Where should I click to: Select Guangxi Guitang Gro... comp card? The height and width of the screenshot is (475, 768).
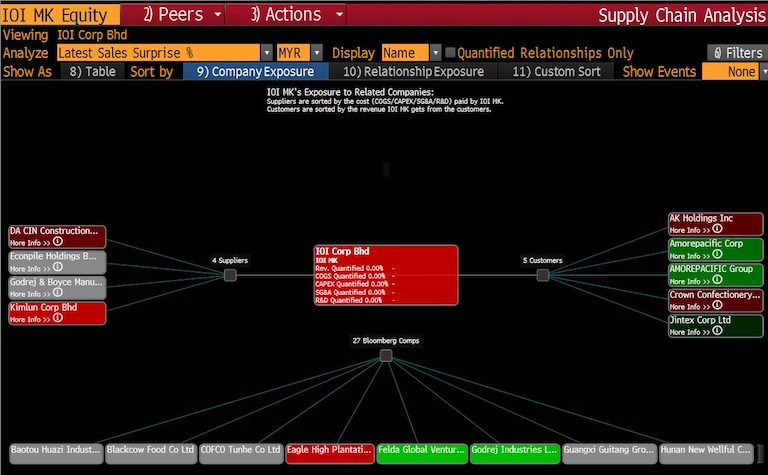[609, 453]
